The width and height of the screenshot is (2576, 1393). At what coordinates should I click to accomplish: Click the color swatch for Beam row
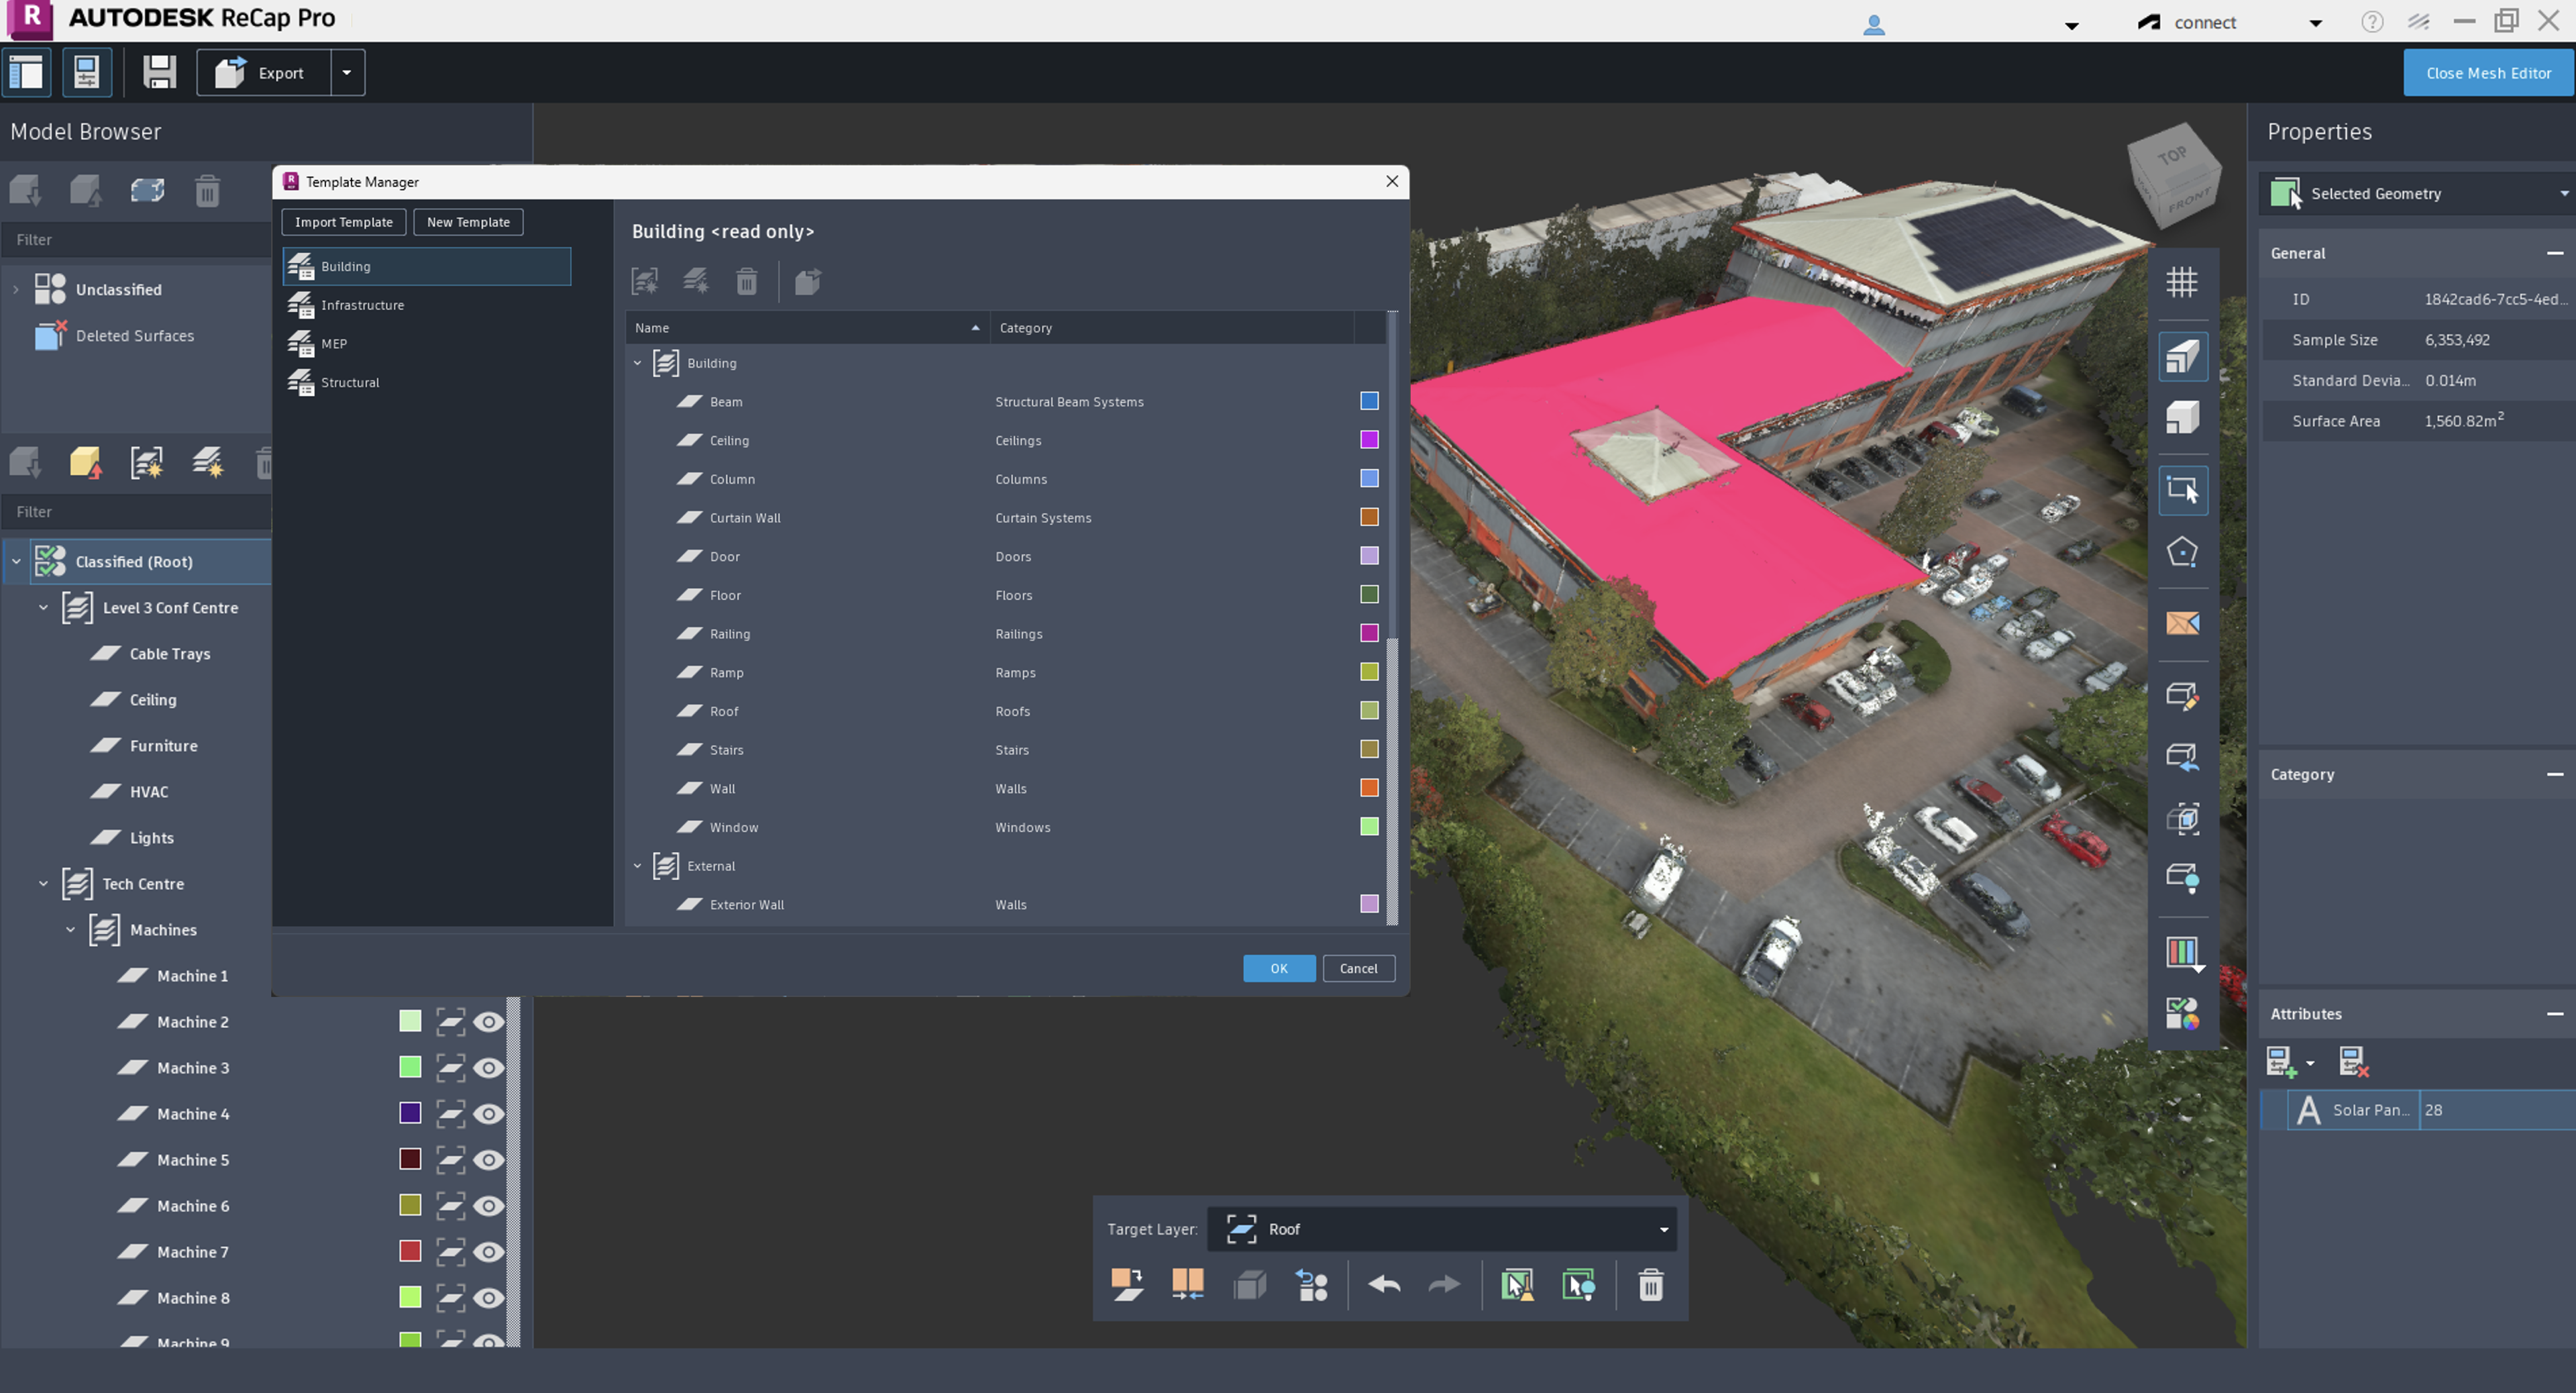coord(1369,402)
